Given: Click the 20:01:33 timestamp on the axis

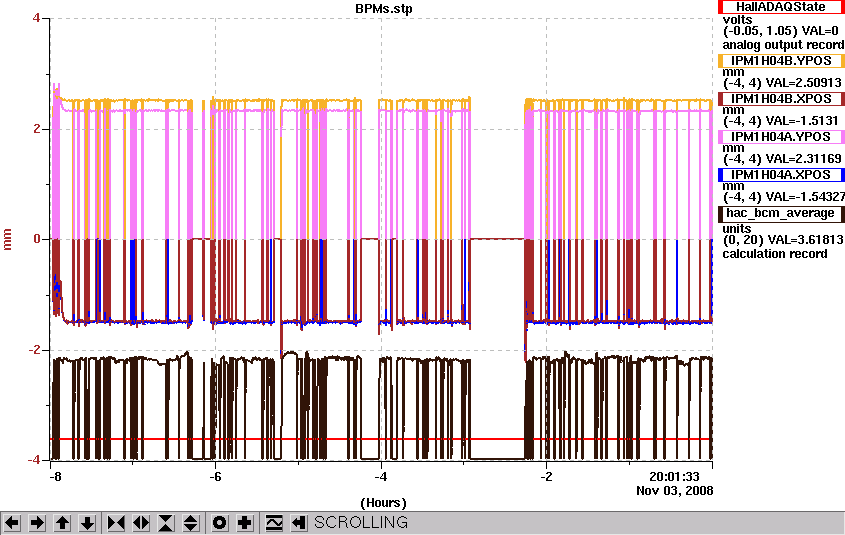Looking at the screenshot, I should pos(674,477).
